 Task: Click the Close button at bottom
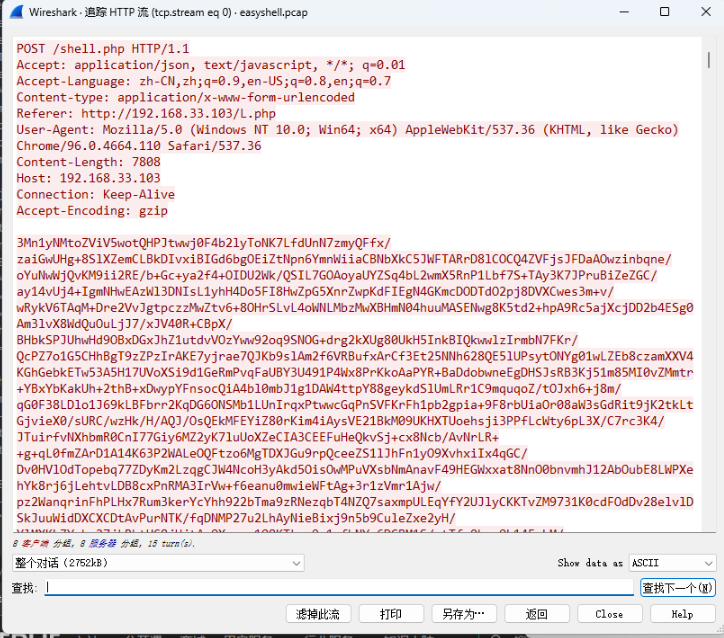click(x=609, y=614)
